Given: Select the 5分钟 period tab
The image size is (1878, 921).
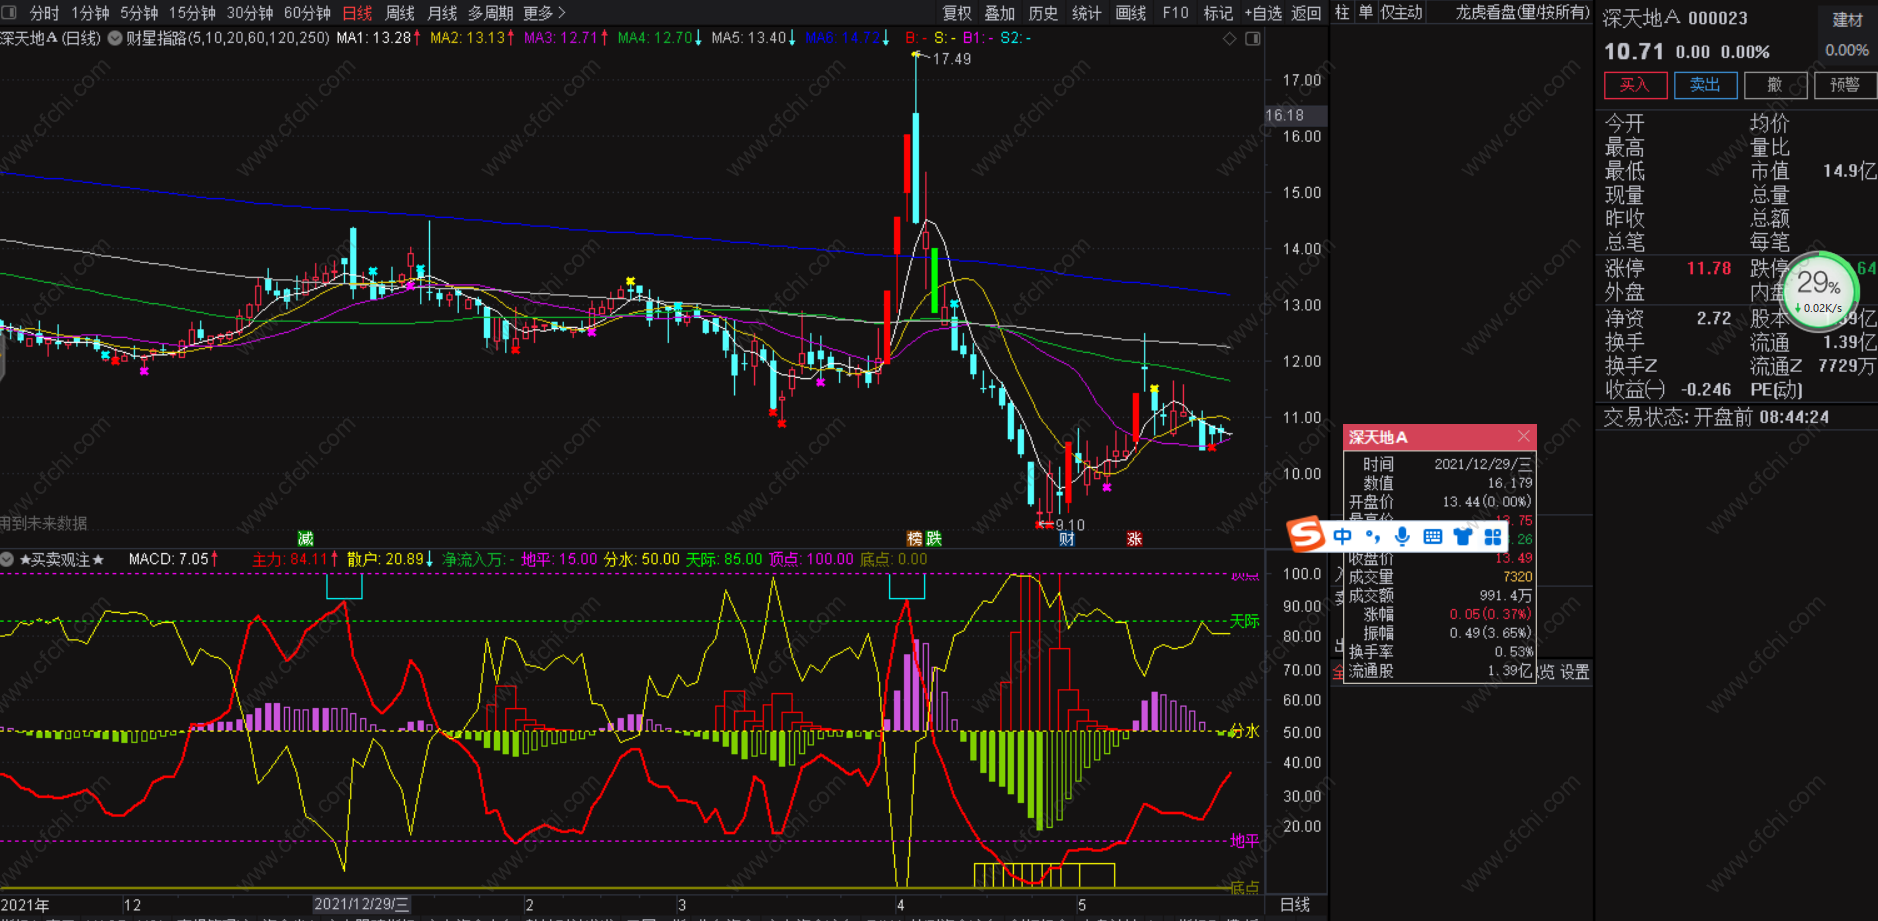Looking at the screenshot, I should pos(139,13).
